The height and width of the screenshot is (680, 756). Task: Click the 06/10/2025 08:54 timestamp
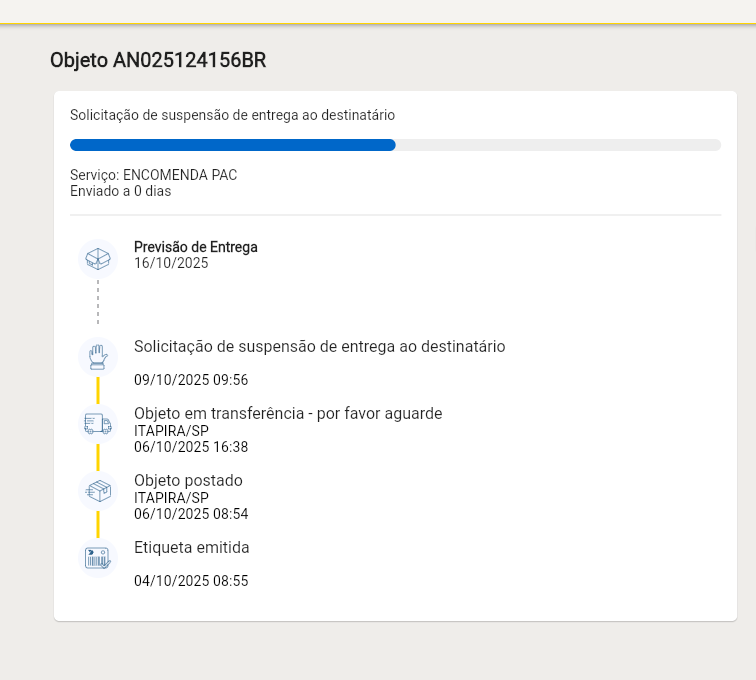click(191, 514)
